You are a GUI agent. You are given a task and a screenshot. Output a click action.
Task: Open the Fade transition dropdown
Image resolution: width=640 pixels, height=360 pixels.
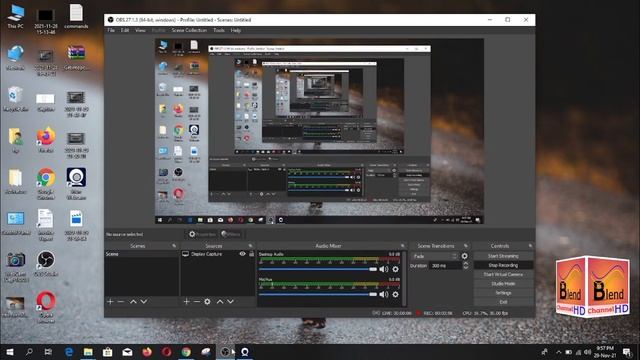click(435, 256)
